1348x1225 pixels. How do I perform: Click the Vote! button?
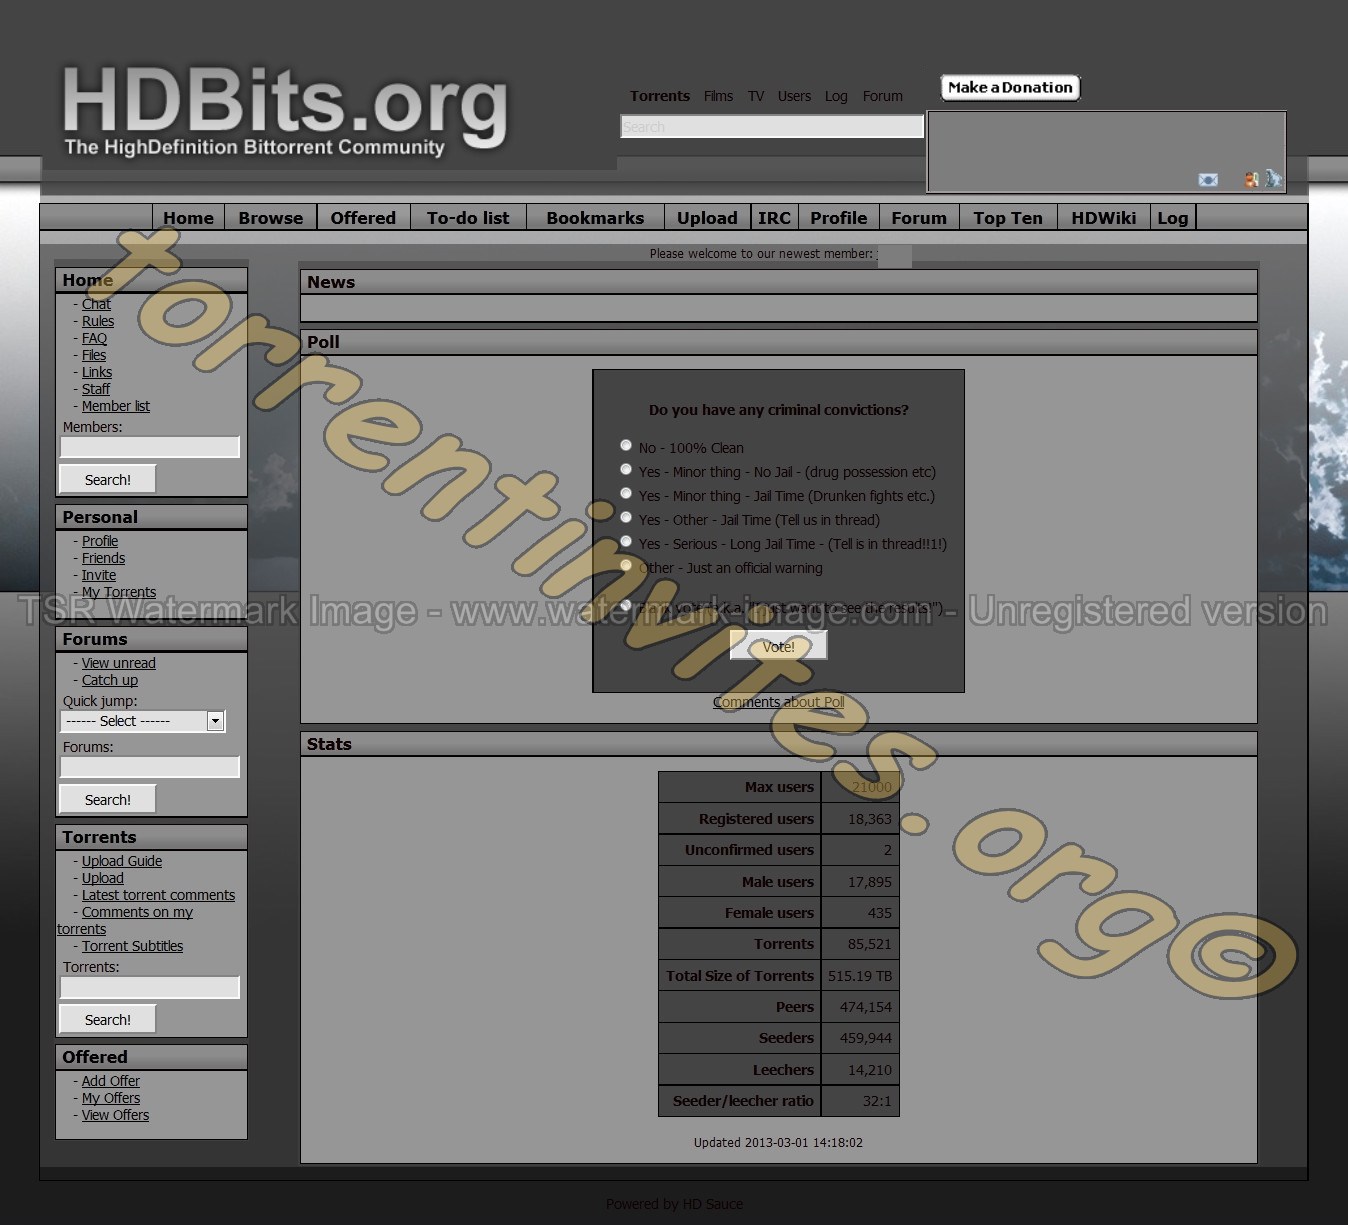pos(779,646)
